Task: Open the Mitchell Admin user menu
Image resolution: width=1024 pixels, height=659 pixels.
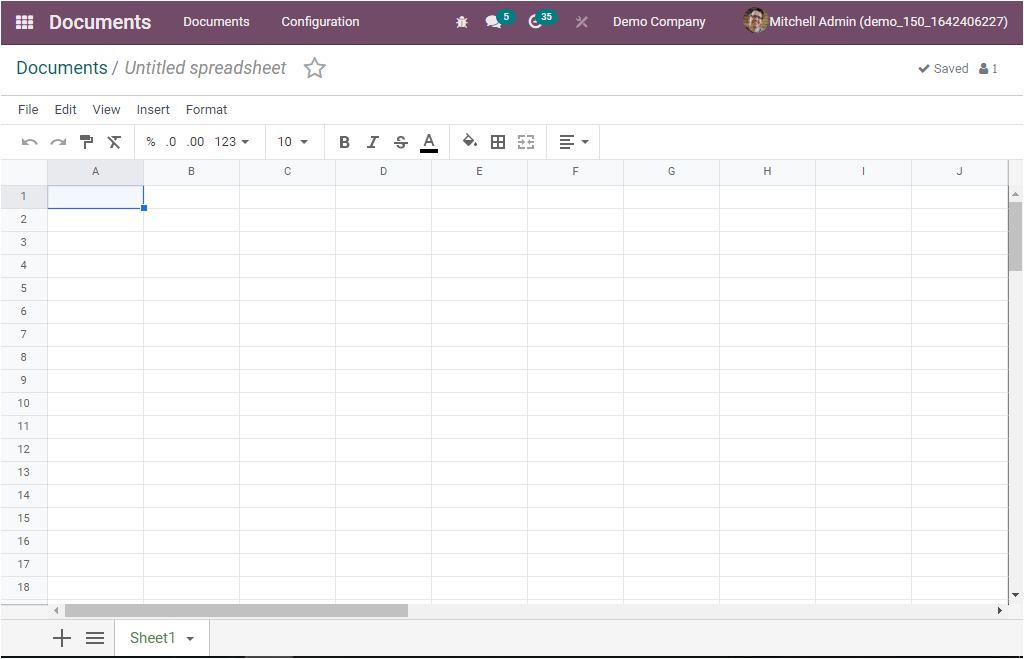Action: pos(876,21)
